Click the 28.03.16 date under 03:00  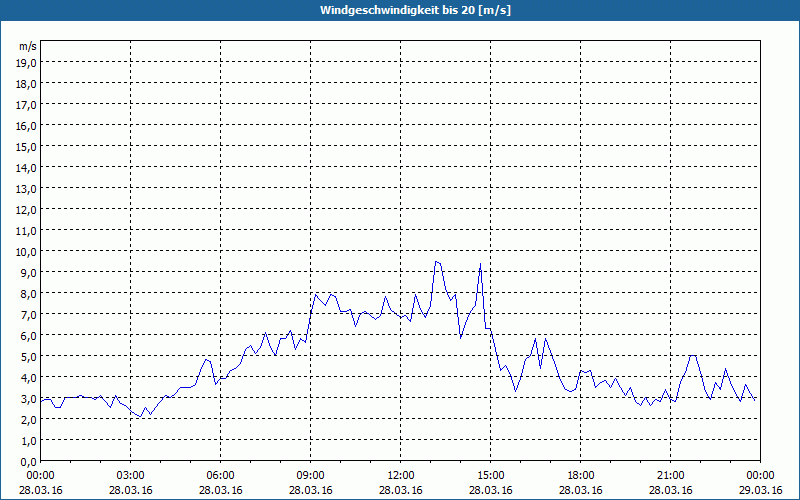coord(131,490)
